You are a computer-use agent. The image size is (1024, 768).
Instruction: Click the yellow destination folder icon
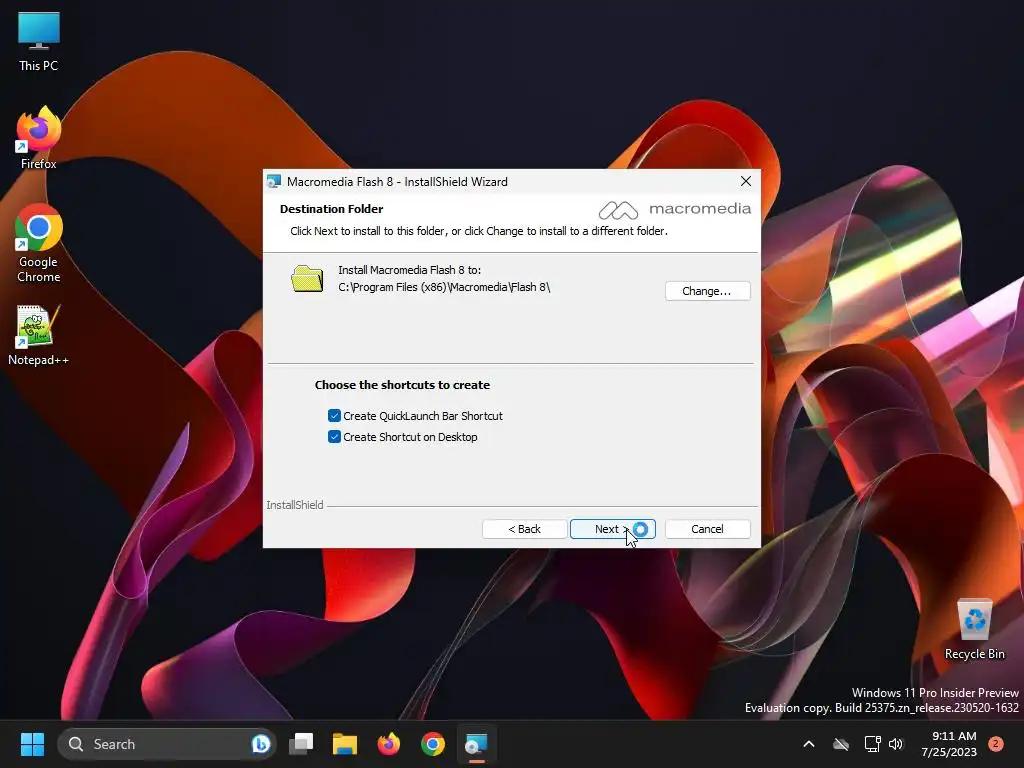pos(307,279)
